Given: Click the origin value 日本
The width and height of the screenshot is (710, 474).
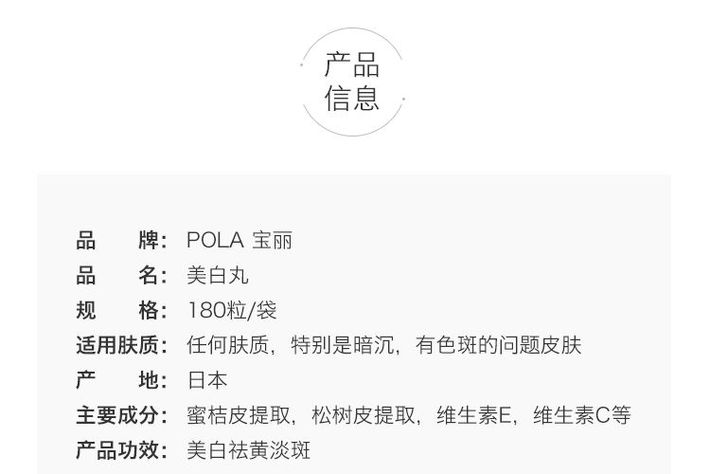Looking at the screenshot, I should pyautogui.click(x=207, y=380).
